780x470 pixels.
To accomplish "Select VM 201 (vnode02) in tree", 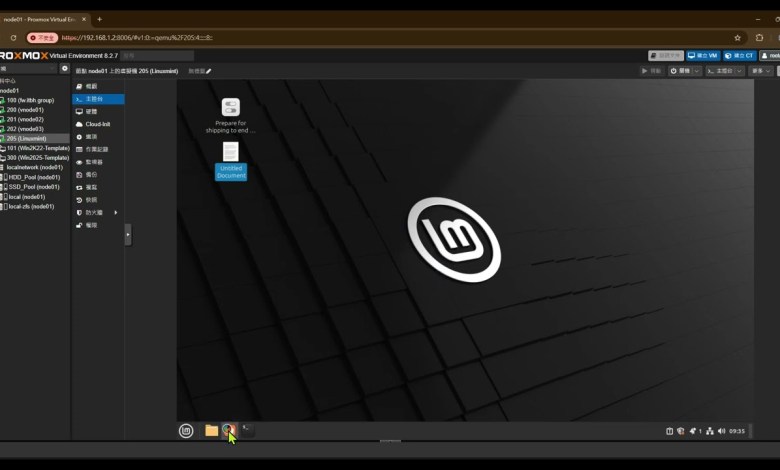I will pyautogui.click(x=35, y=119).
